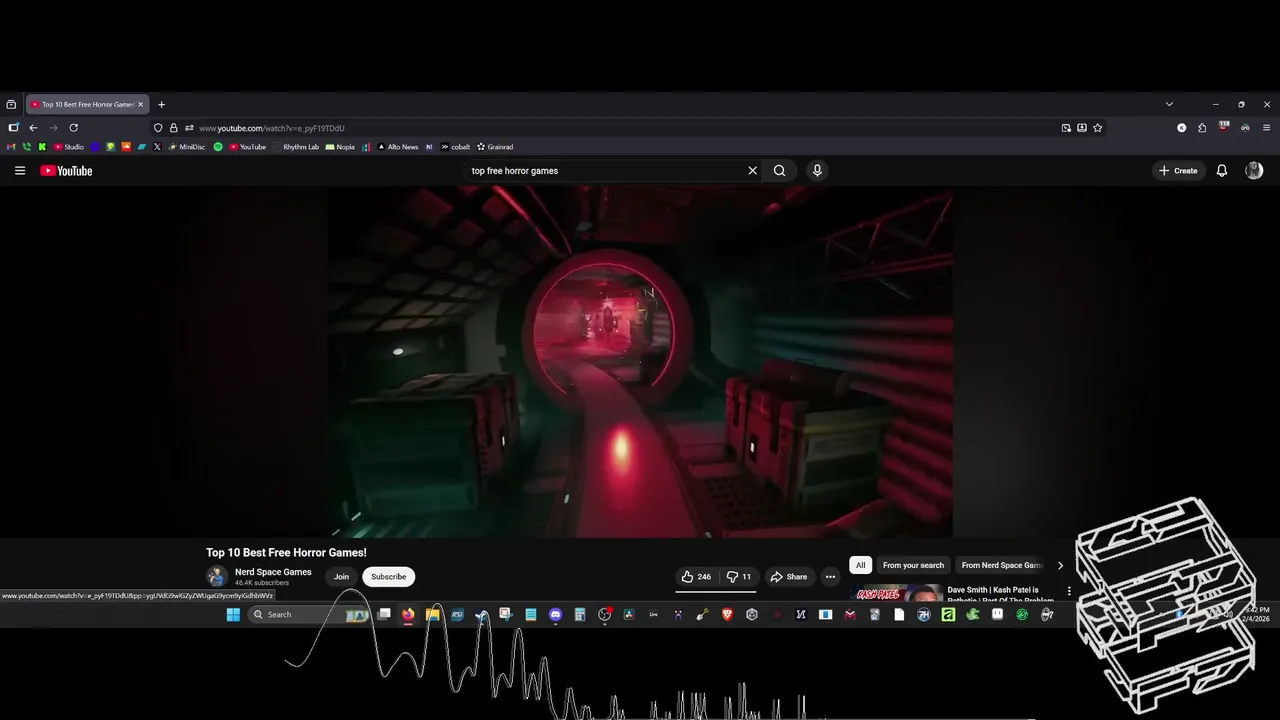This screenshot has height=720, width=1280.
Task: Go back with the browser back arrow
Action: [x=33, y=128]
